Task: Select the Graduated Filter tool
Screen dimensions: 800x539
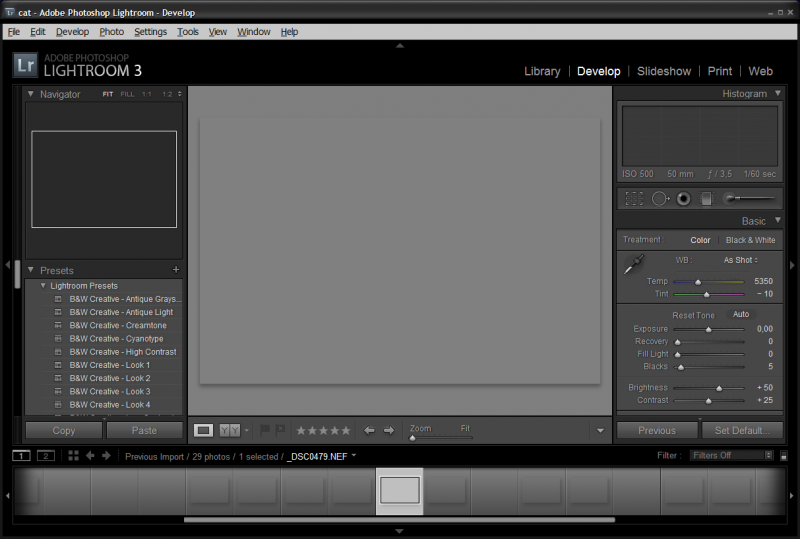Action: tap(707, 199)
